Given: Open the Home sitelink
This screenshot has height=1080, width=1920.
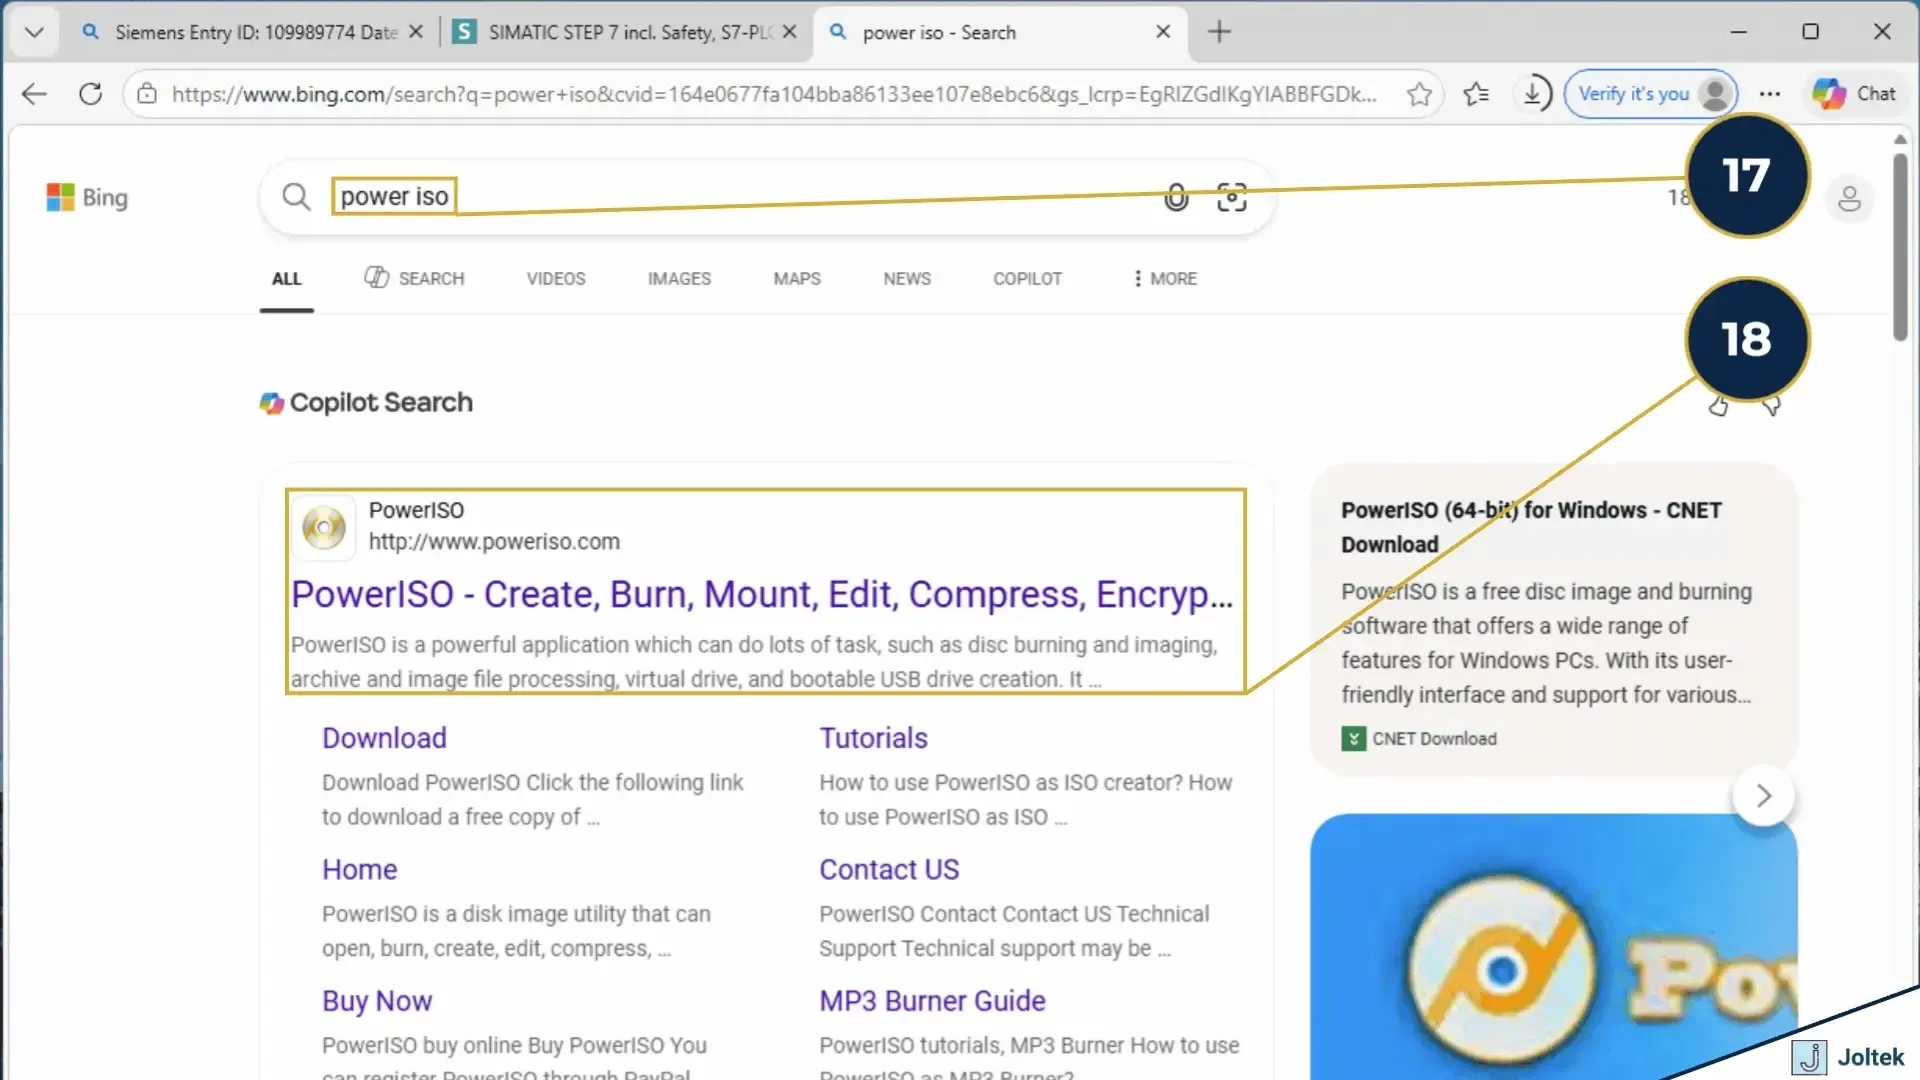Looking at the screenshot, I should click(359, 870).
